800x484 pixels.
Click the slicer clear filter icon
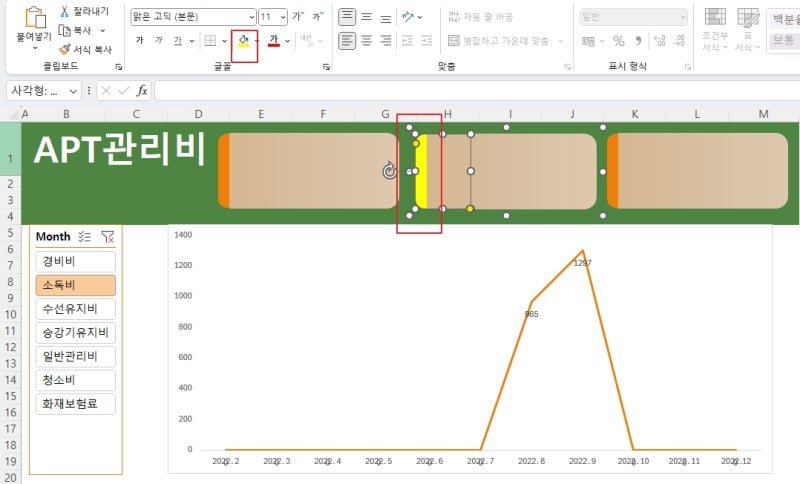point(108,237)
